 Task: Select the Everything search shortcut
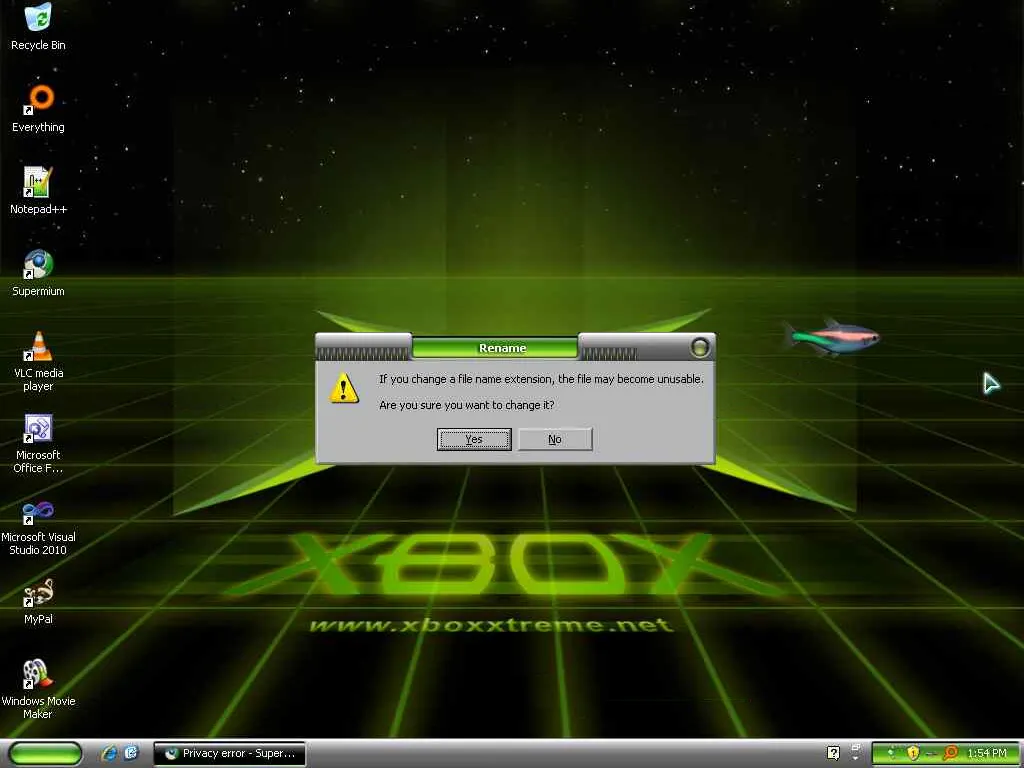[x=38, y=109]
